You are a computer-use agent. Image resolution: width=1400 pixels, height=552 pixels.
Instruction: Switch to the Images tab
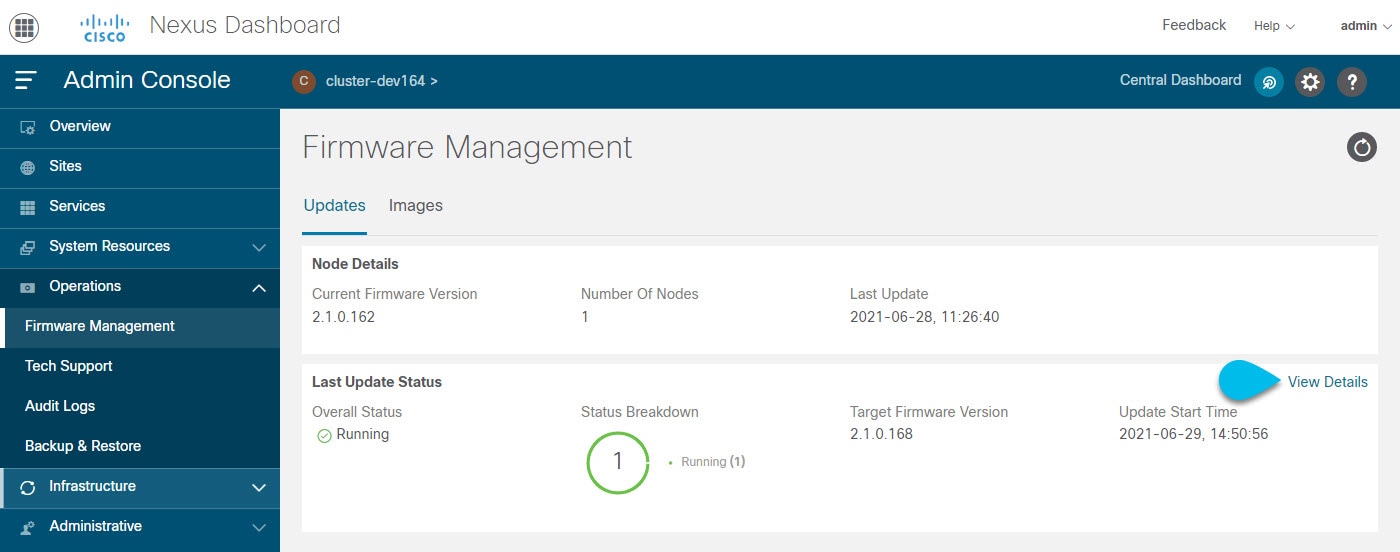coord(416,205)
